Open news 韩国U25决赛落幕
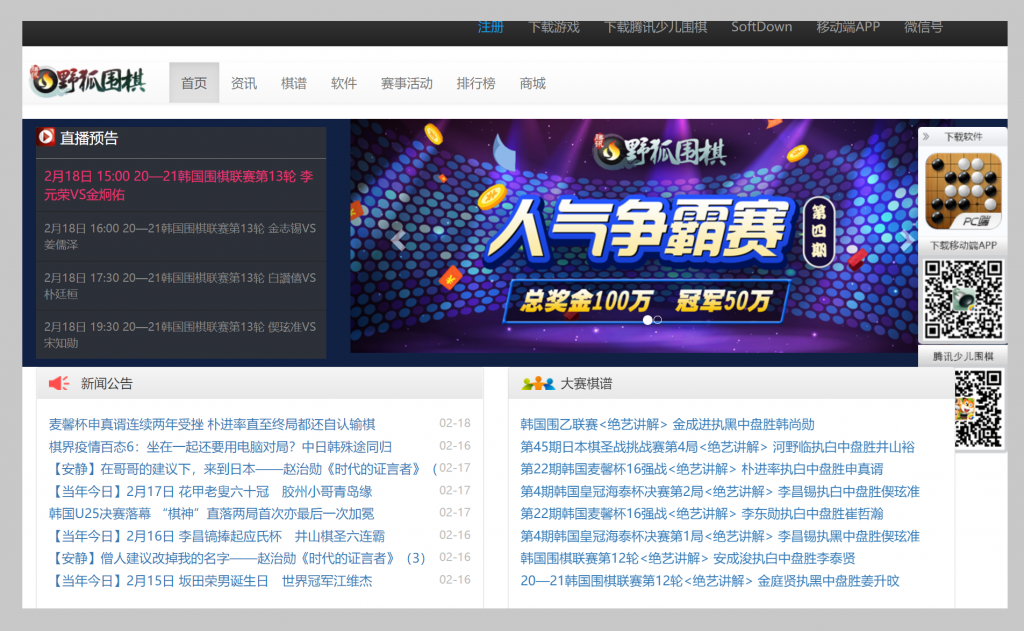 click(211, 513)
